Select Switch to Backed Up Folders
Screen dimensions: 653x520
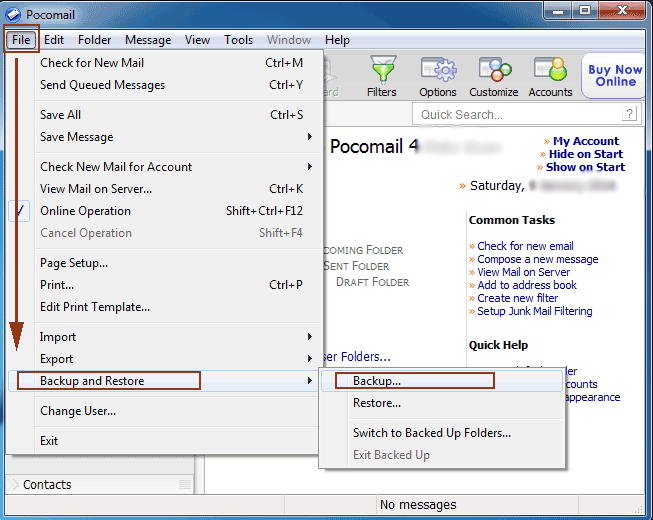[x=442, y=433]
